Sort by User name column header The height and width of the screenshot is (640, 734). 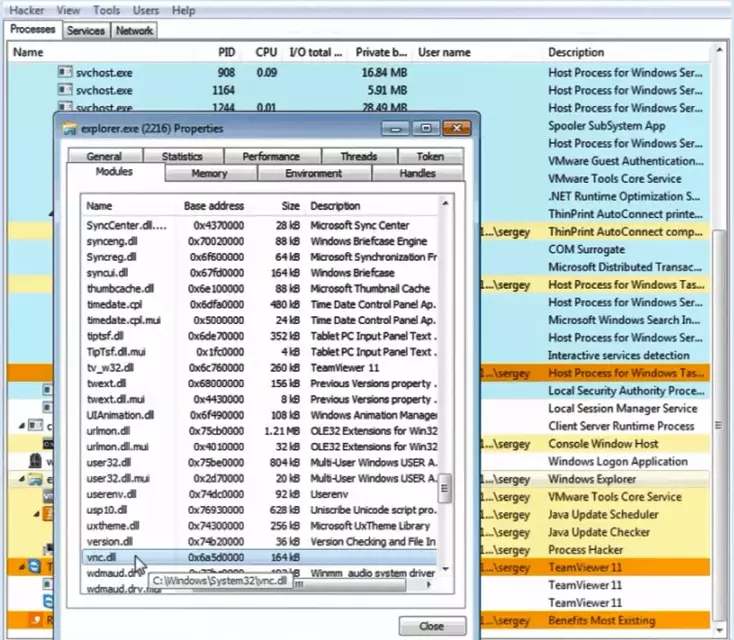tap(444, 52)
